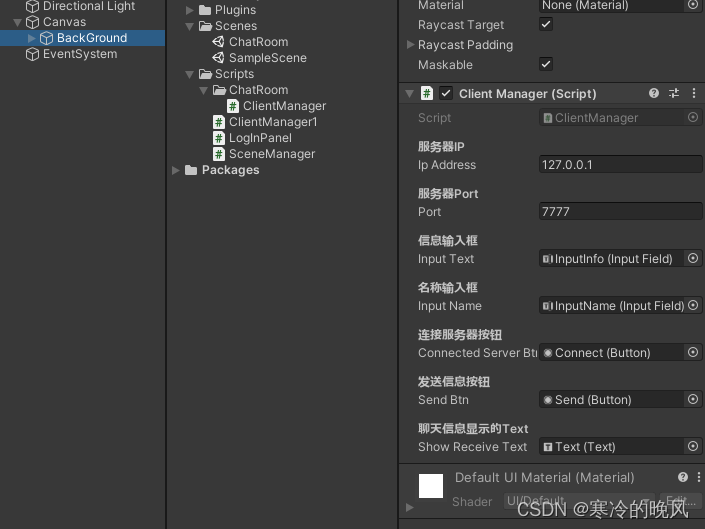
Task: Click the Connect (Button) reference field
Action: pos(611,352)
